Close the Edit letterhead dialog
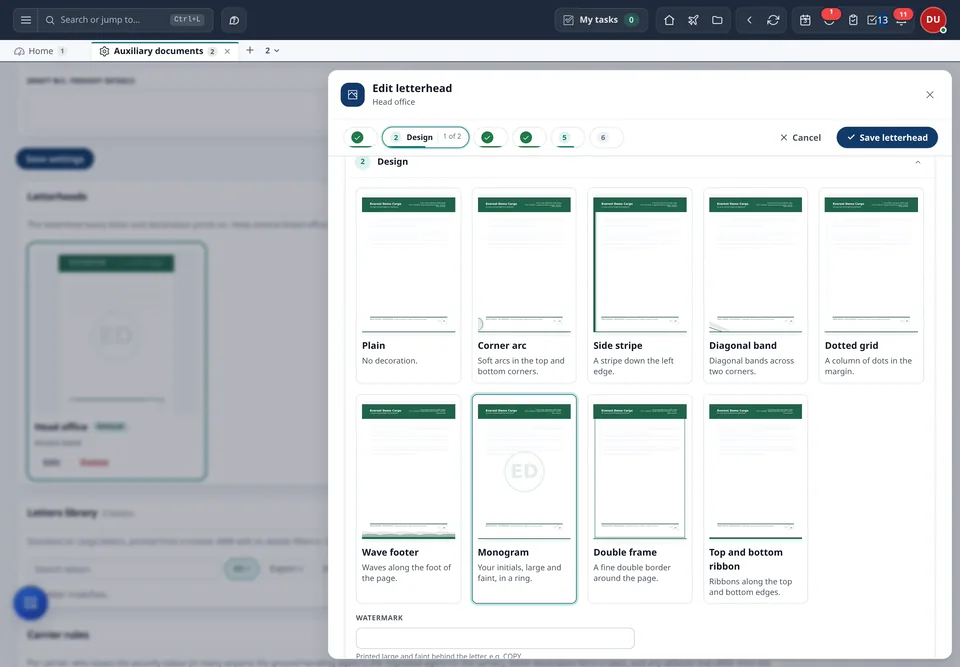This screenshot has width=960, height=667. pyautogui.click(x=929, y=95)
